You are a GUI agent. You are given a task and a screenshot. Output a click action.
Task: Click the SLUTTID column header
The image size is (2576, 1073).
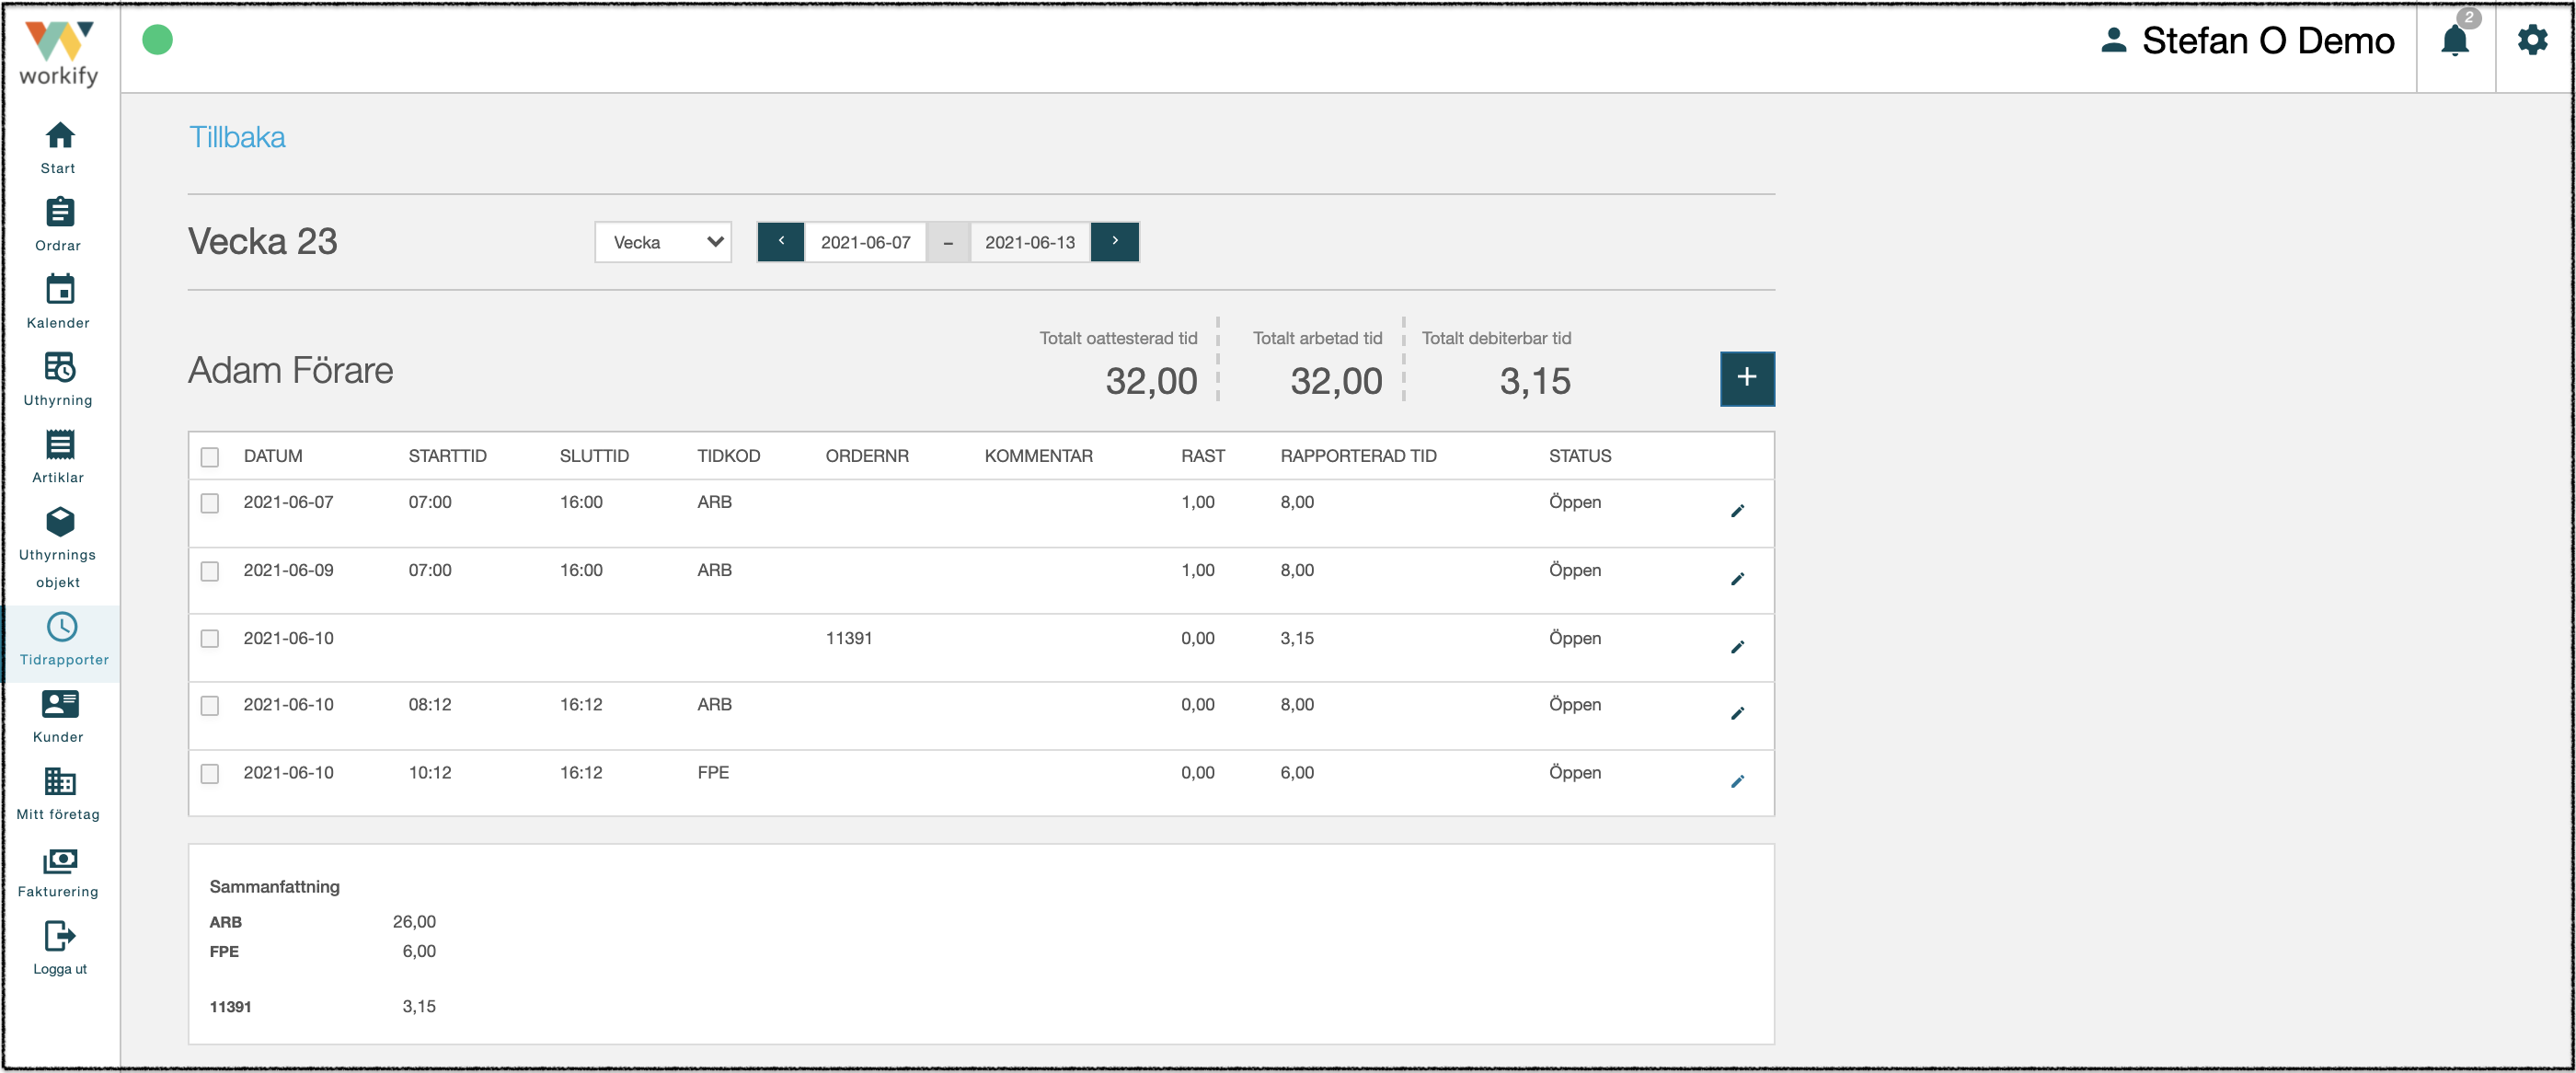coord(594,456)
